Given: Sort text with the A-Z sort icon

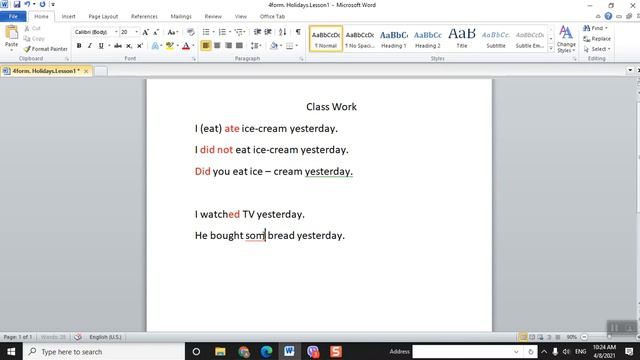Looking at the screenshot, I should pyautogui.click(x=282, y=32).
